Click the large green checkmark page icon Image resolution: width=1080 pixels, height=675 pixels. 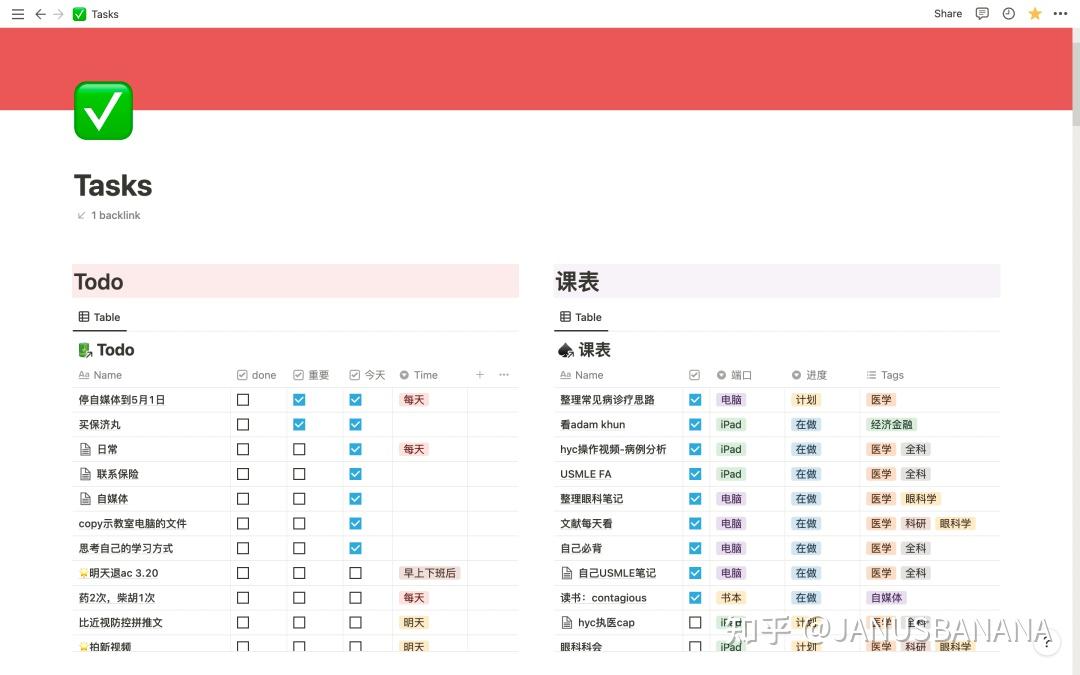pos(103,110)
